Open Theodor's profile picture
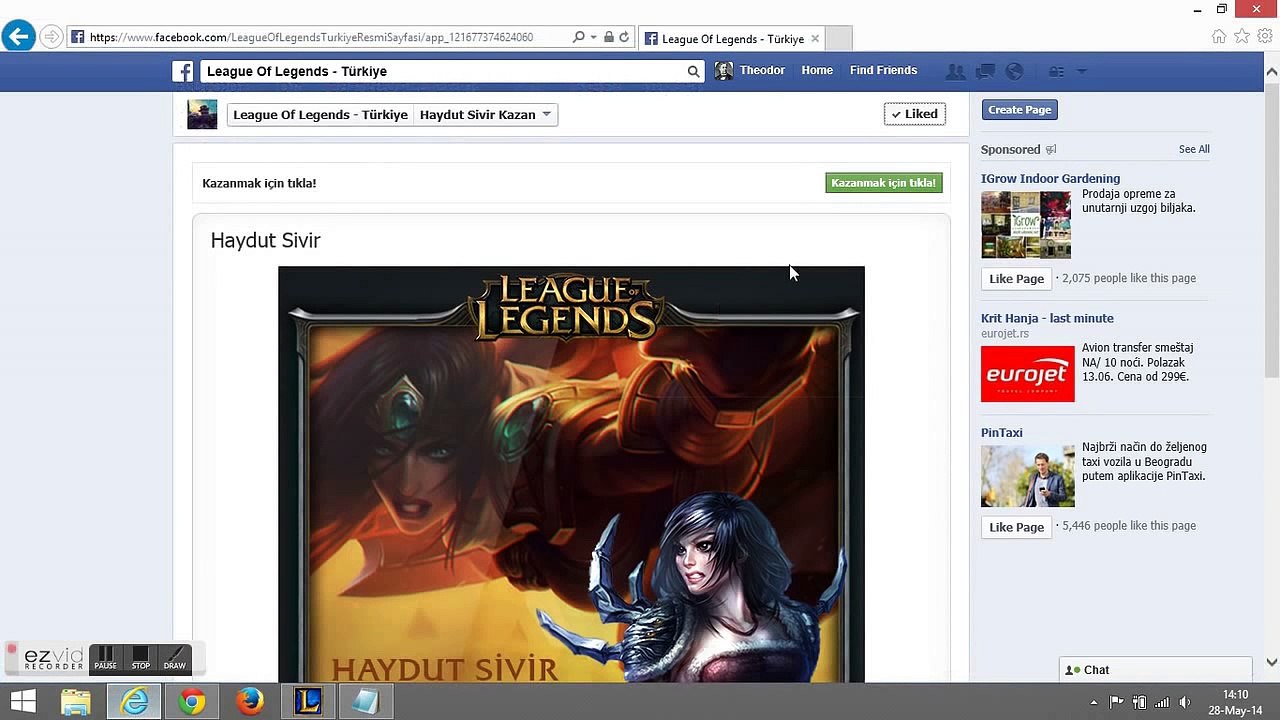Viewport: 1280px width, 720px height. [724, 71]
